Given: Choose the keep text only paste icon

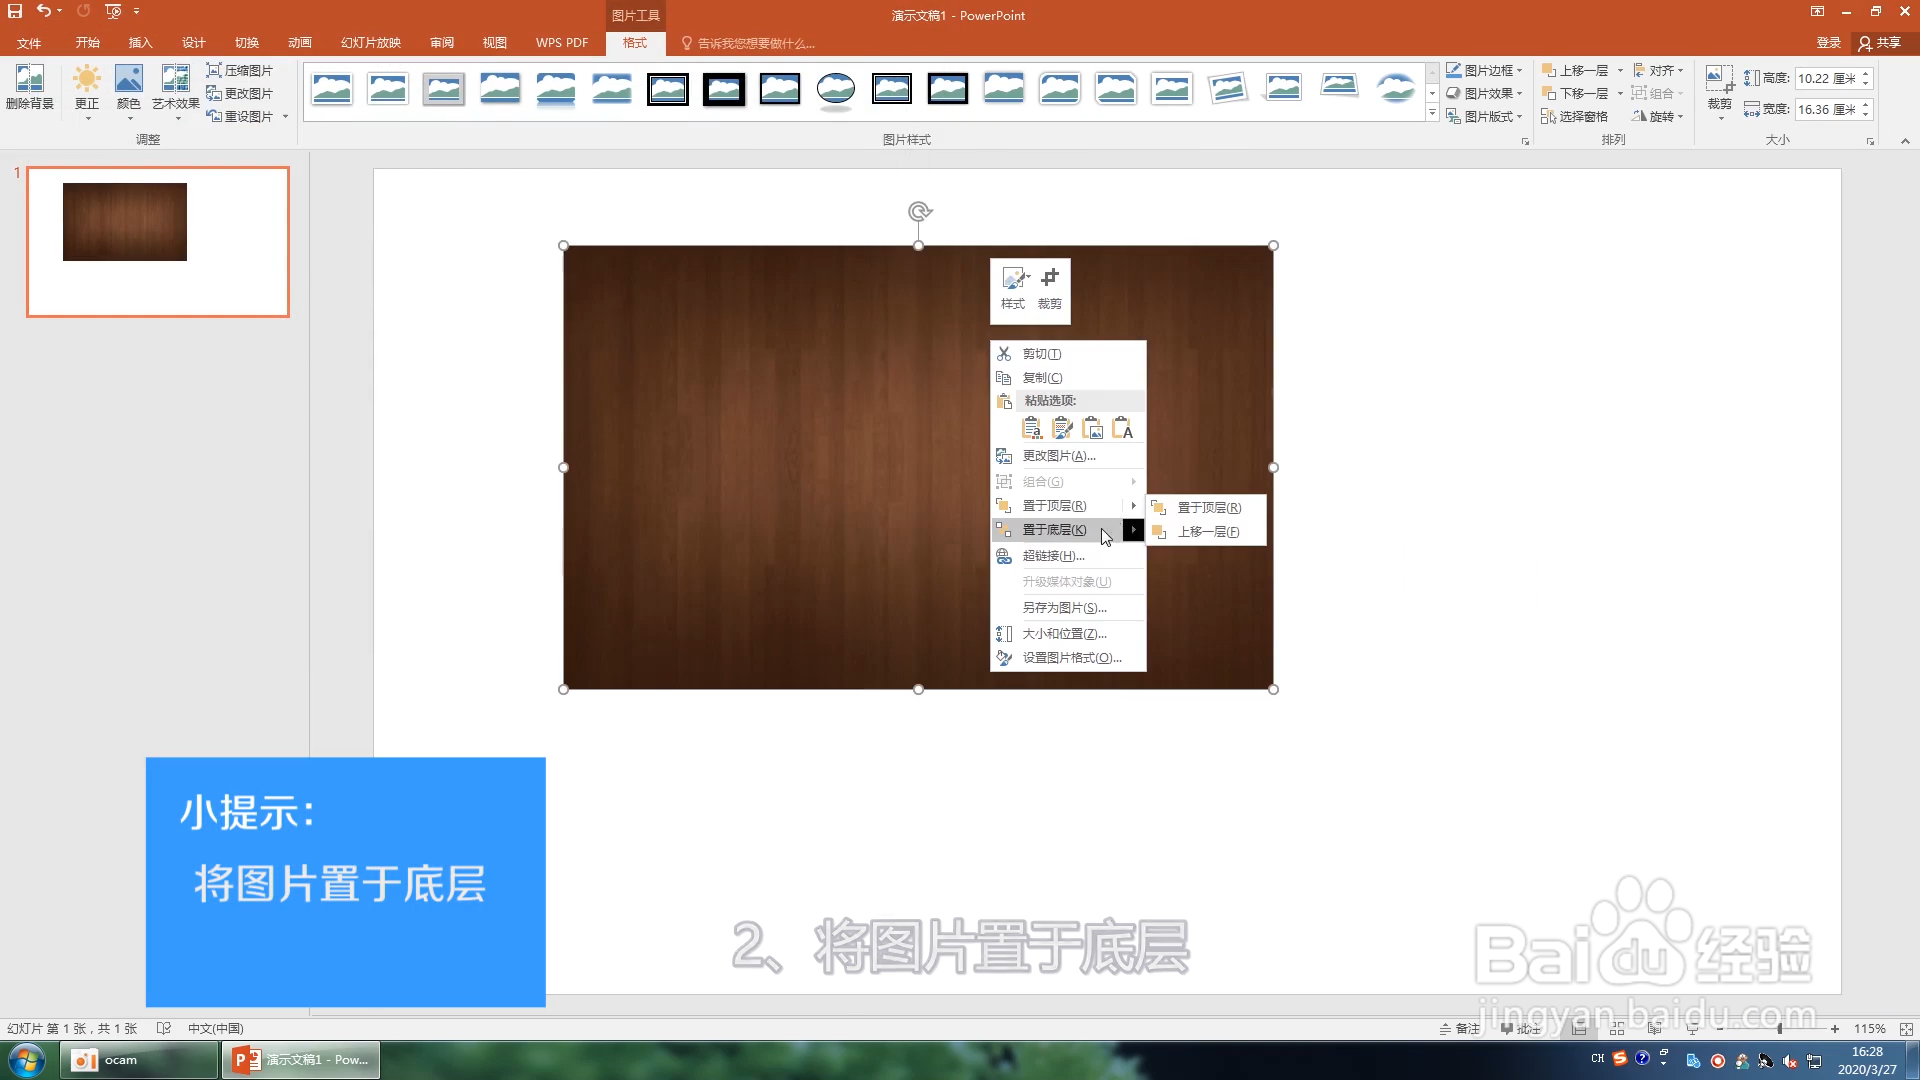Looking at the screenshot, I should point(1123,428).
